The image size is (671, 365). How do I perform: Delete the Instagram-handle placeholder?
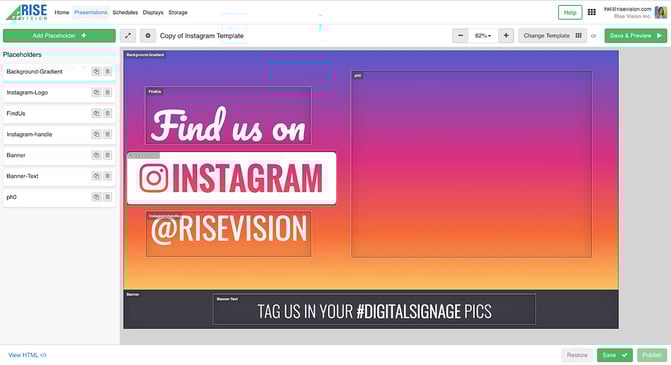107,134
